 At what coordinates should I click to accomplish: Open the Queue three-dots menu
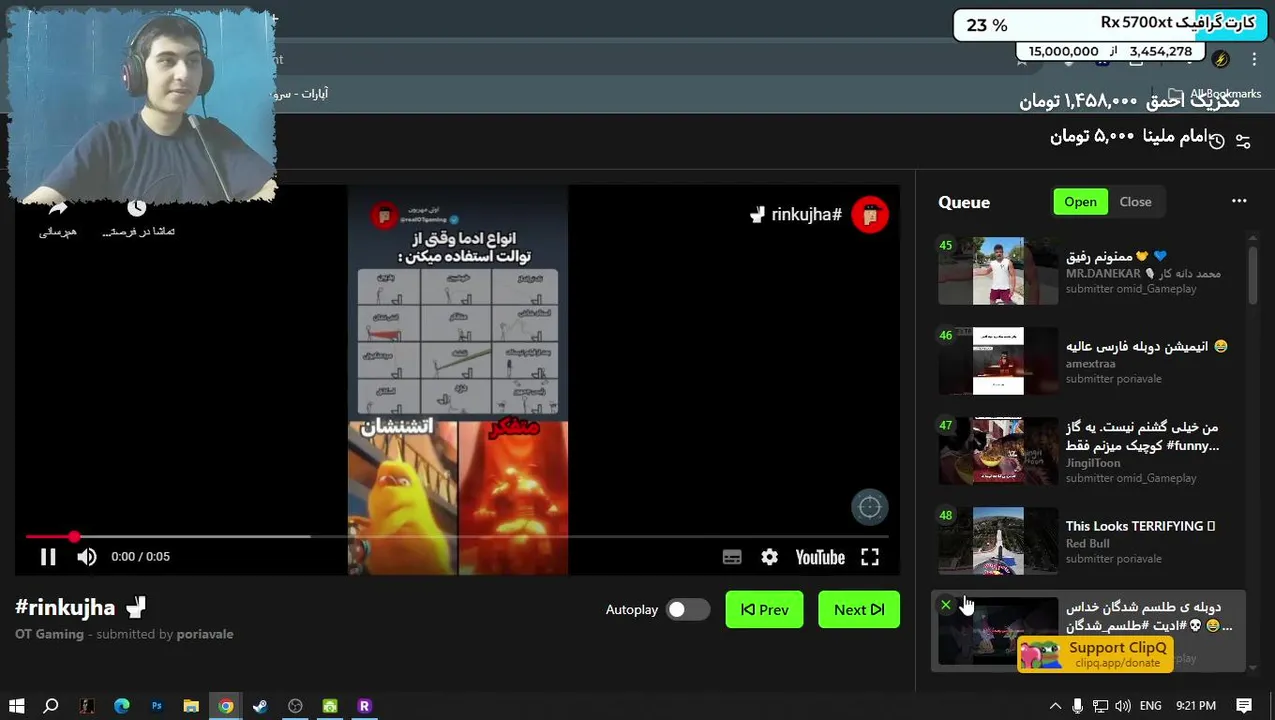pos(1239,201)
